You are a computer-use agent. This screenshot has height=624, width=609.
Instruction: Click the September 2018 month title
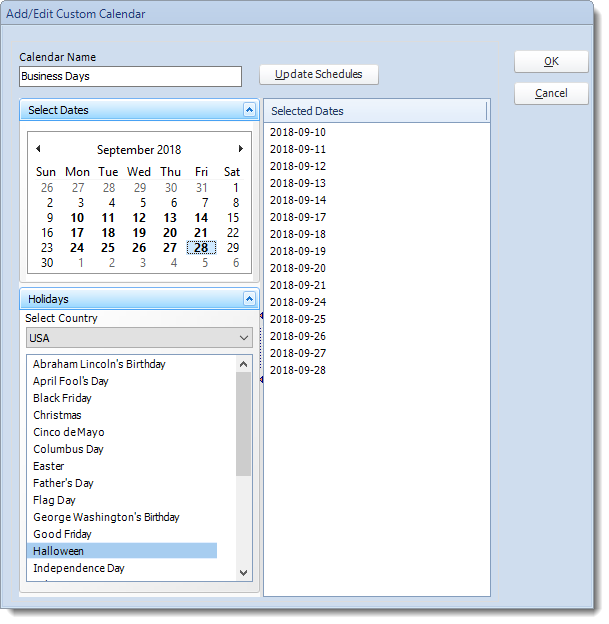coord(139,150)
